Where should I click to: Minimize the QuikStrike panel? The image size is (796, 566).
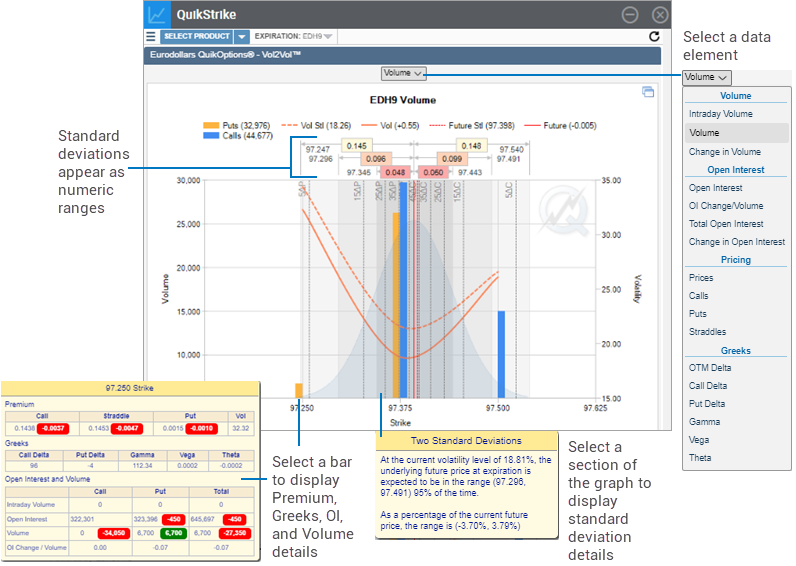(x=630, y=15)
